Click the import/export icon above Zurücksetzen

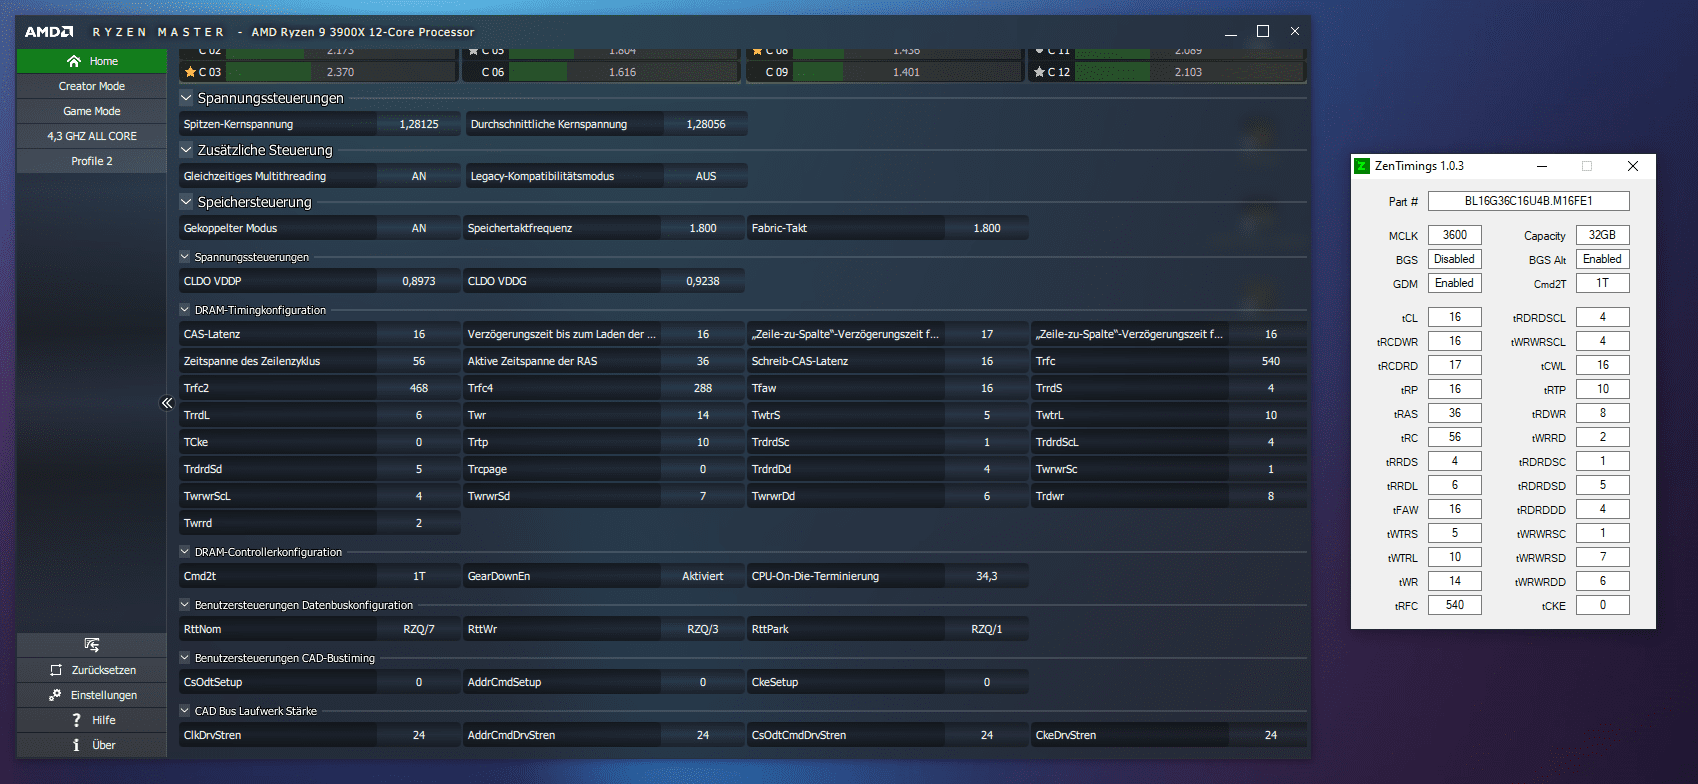coord(92,645)
